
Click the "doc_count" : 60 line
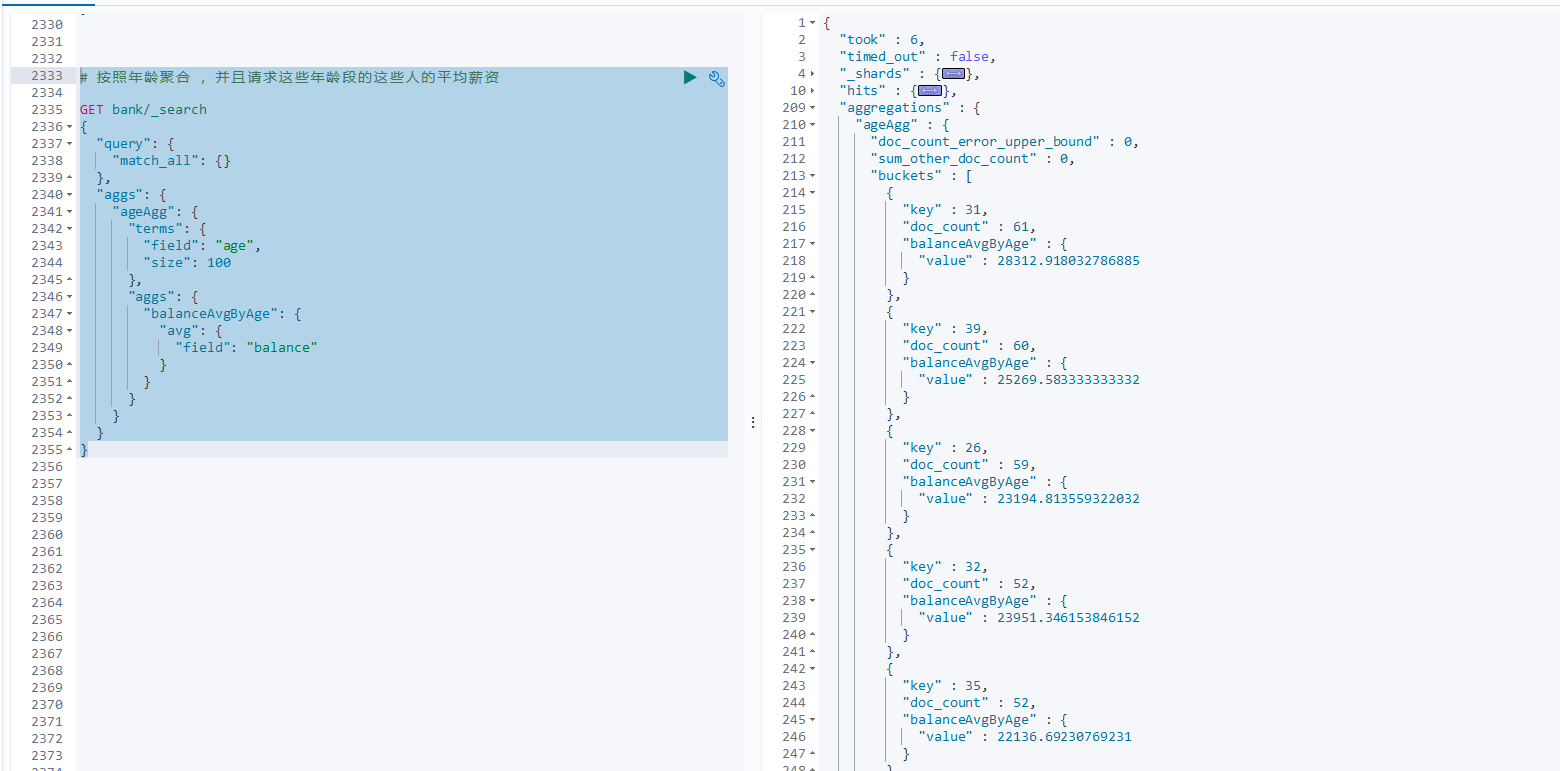pos(969,346)
